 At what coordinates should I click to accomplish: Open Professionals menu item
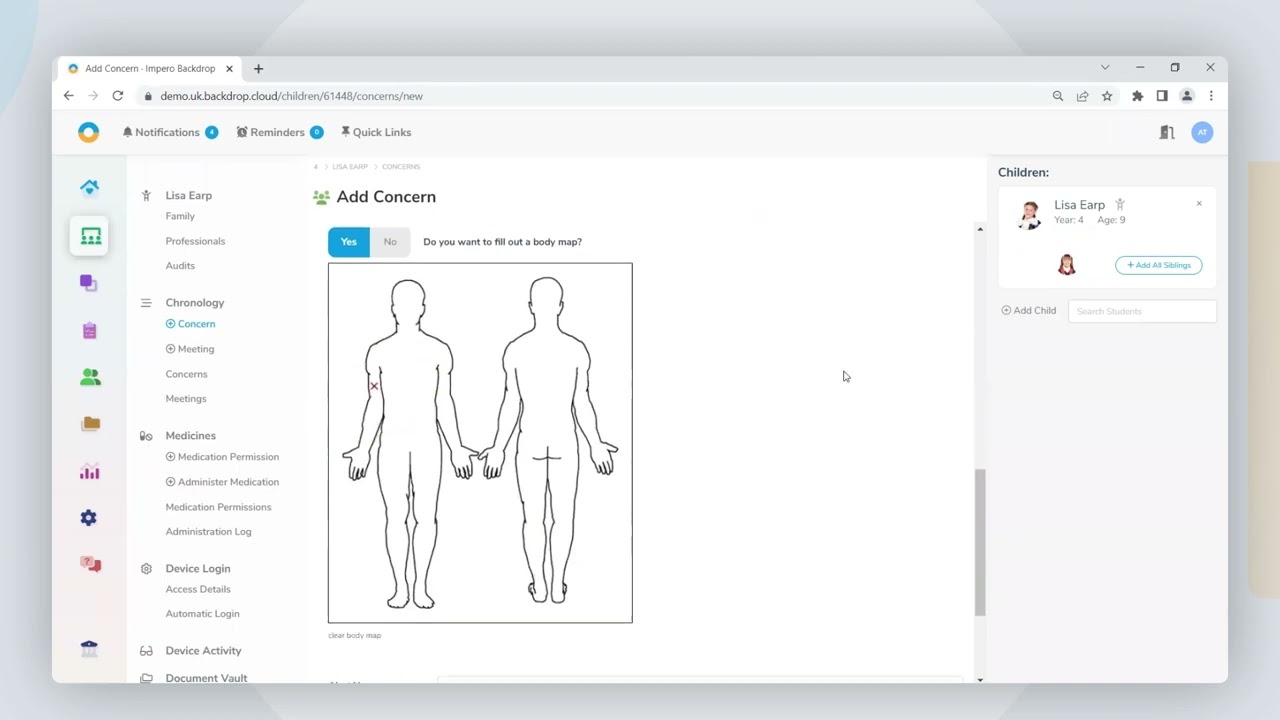coord(195,241)
